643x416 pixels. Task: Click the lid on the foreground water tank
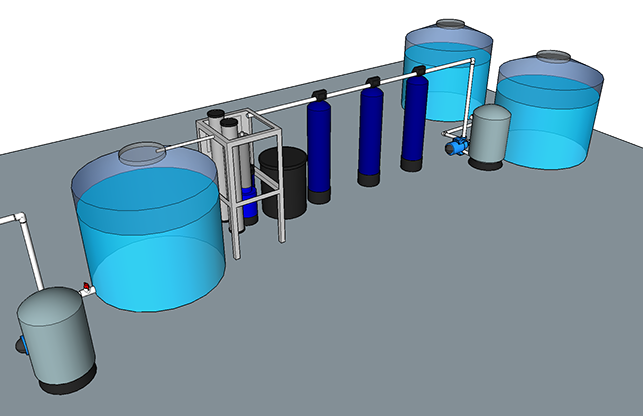pos(141,153)
